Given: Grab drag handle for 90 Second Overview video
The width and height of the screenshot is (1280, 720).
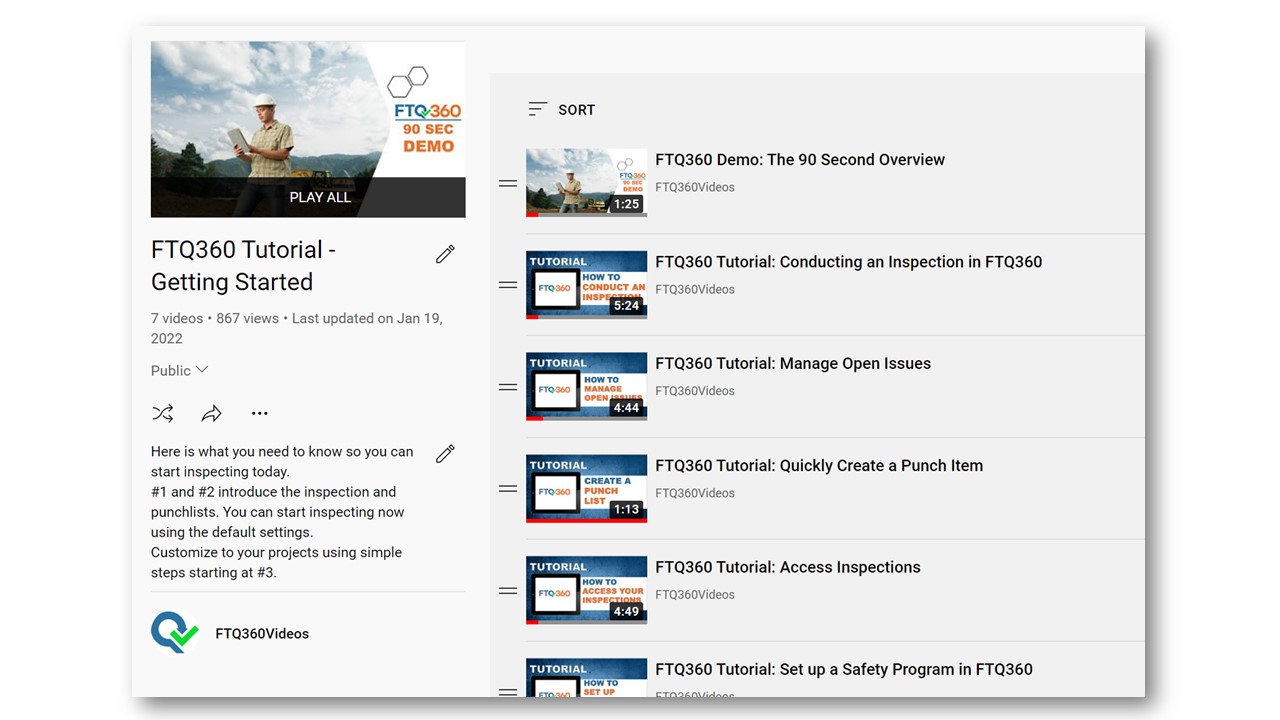Looking at the screenshot, I should click(508, 183).
